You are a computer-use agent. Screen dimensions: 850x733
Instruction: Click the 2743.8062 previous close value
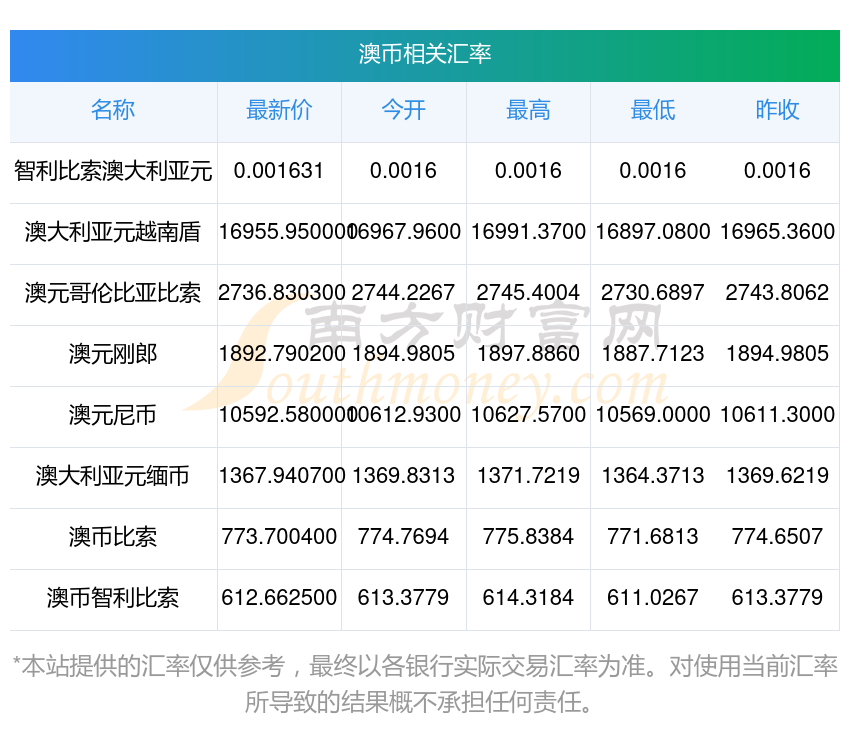point(777,293)
